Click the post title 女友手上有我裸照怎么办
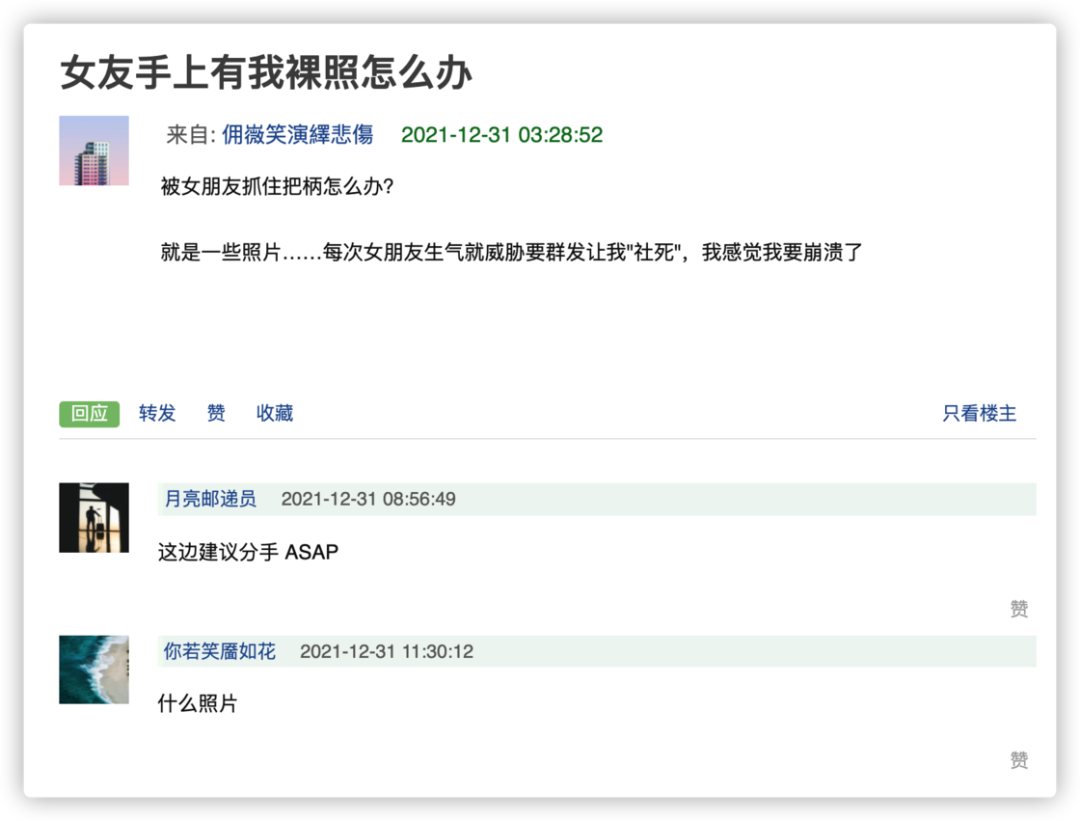The image size is (1080, 821). click(266, 73)
